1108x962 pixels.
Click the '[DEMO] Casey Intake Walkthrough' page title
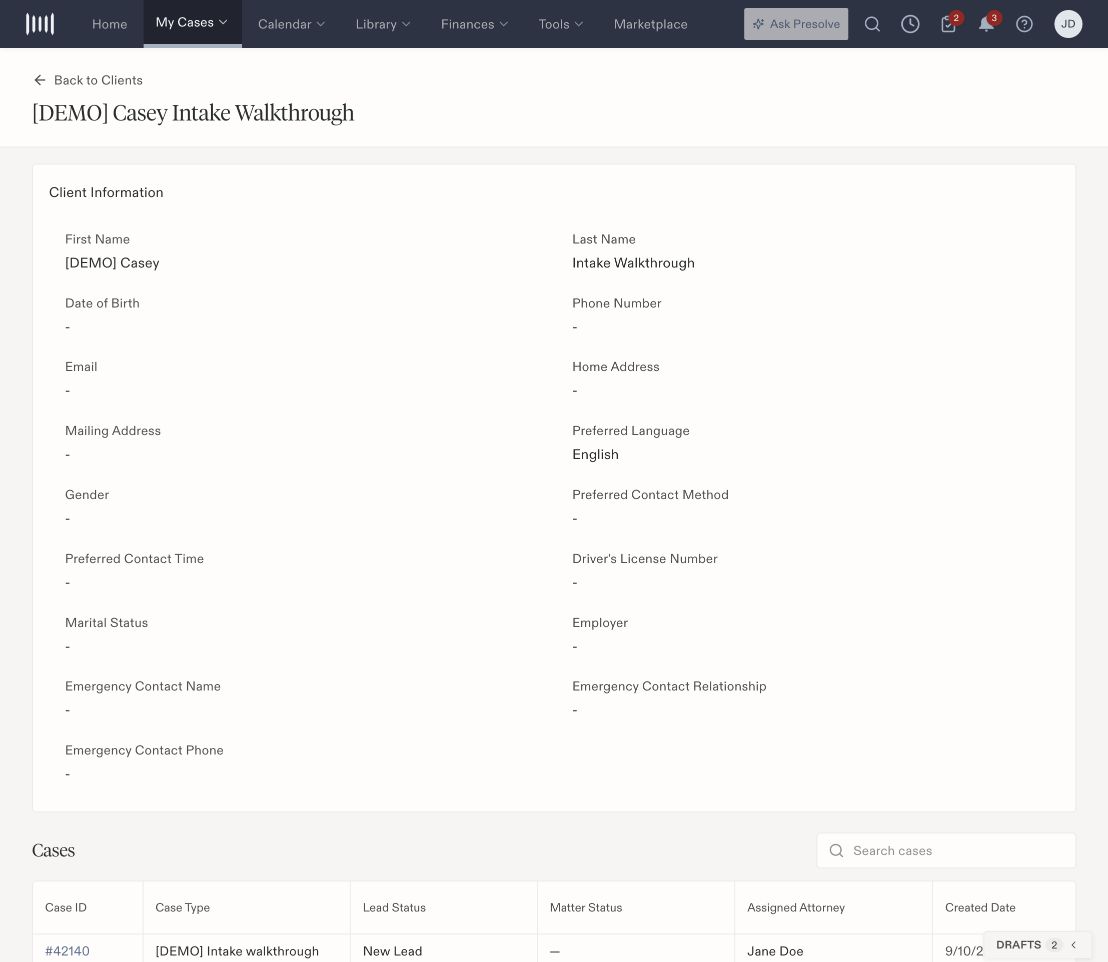(x=193, y=113)
